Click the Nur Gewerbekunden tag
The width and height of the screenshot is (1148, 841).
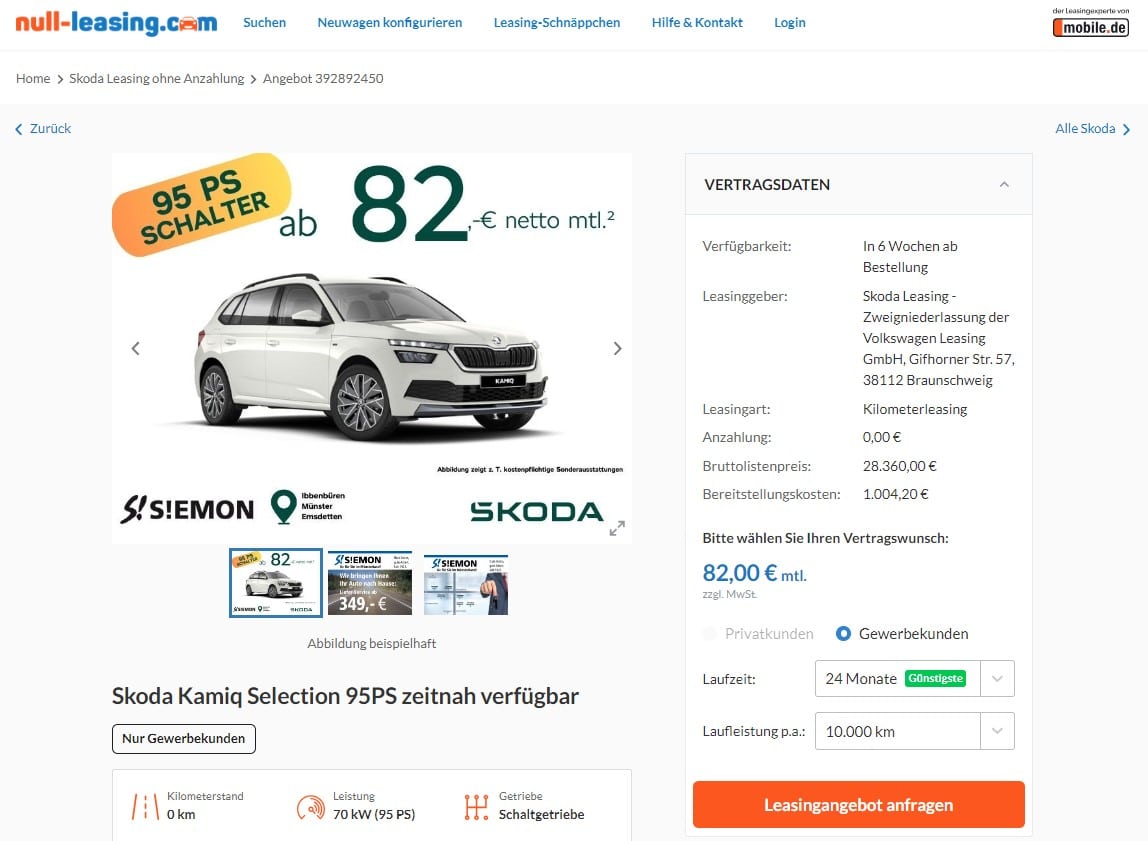click(x=184, y=739)
